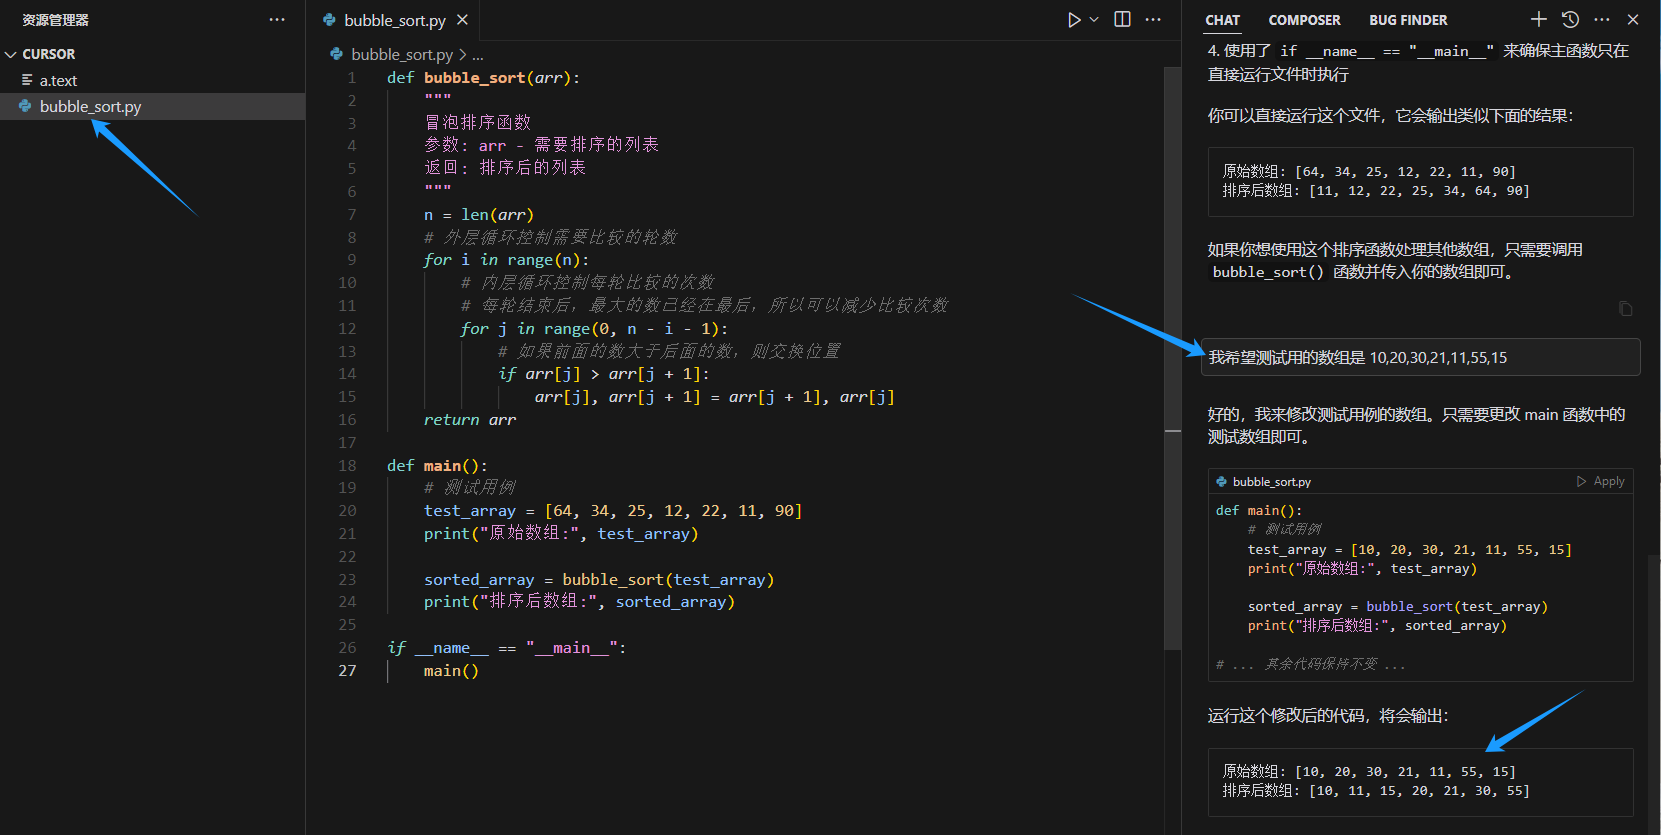This screenshot has width=1661, height=835.
Task: Click Python icon in chat code block header
Action: [1221, 482]
